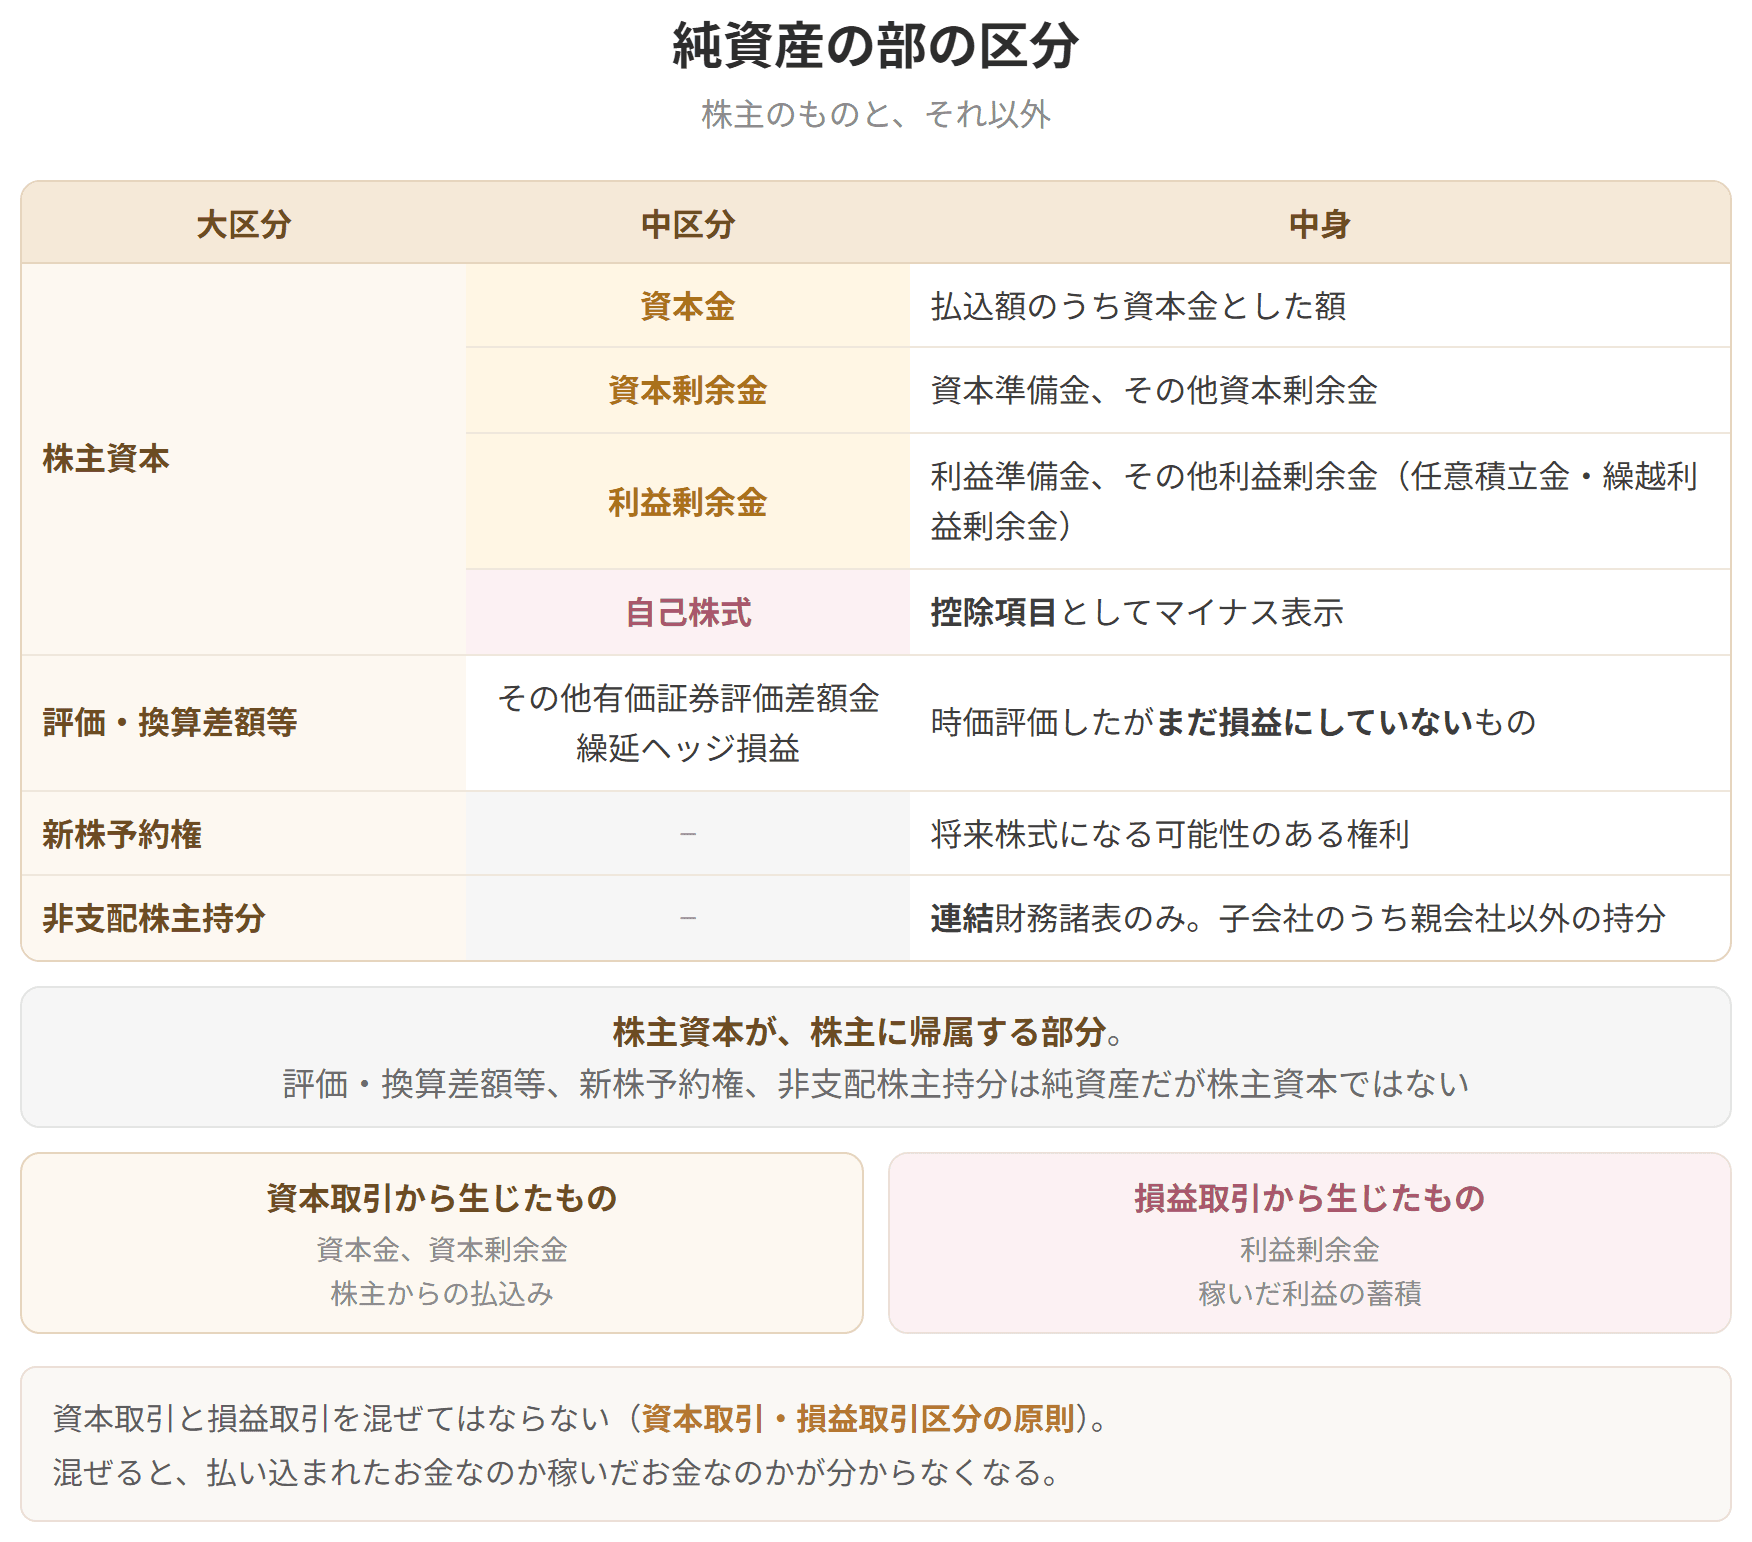Click 稼いだ利益の蓄積 text

[1310, 1293]
